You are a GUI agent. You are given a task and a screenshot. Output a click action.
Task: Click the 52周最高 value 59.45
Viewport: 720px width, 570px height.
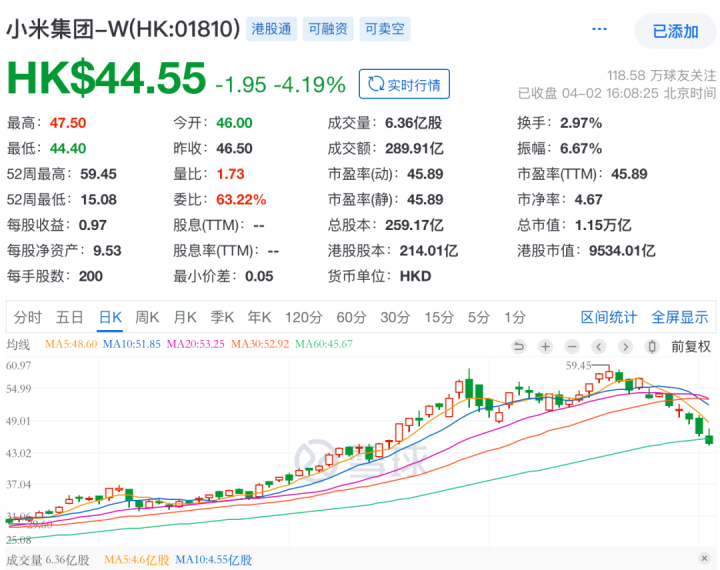(98, 174)
